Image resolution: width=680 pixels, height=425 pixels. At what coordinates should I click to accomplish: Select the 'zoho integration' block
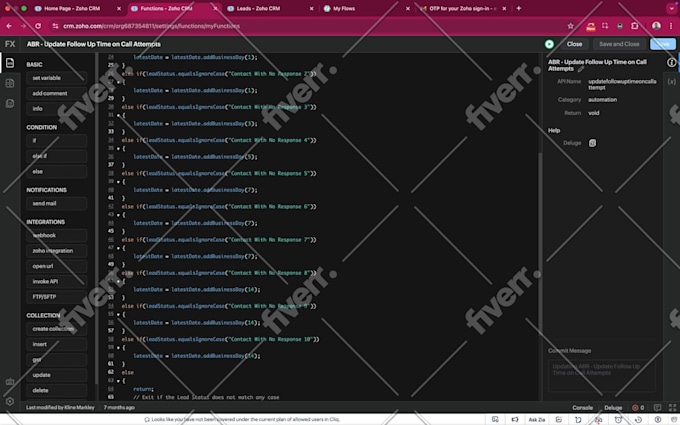56,251
